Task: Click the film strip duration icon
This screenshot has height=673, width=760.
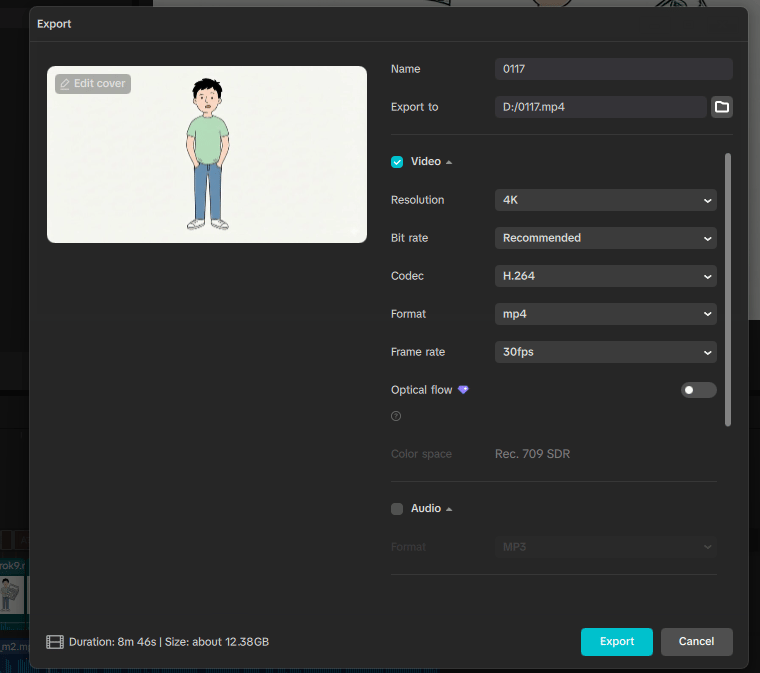Action: 55,642
